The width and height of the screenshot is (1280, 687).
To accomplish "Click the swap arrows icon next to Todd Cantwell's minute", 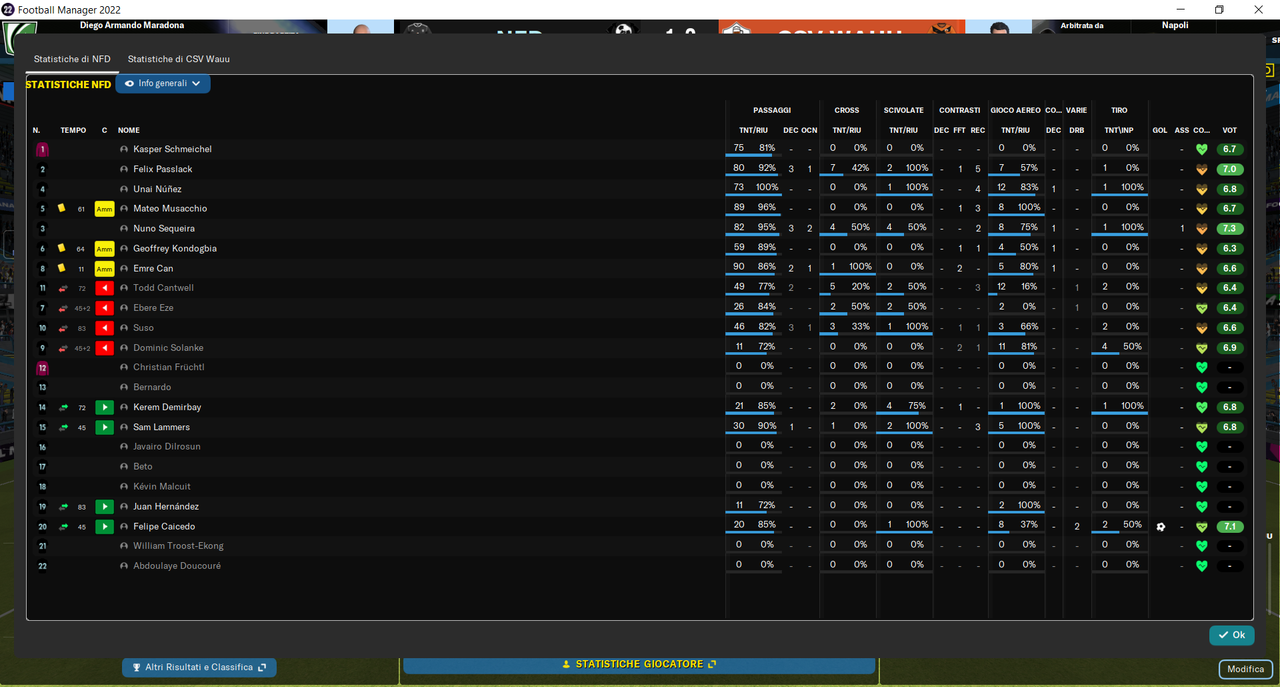I will pyautogui.click(x=63, y=288).
